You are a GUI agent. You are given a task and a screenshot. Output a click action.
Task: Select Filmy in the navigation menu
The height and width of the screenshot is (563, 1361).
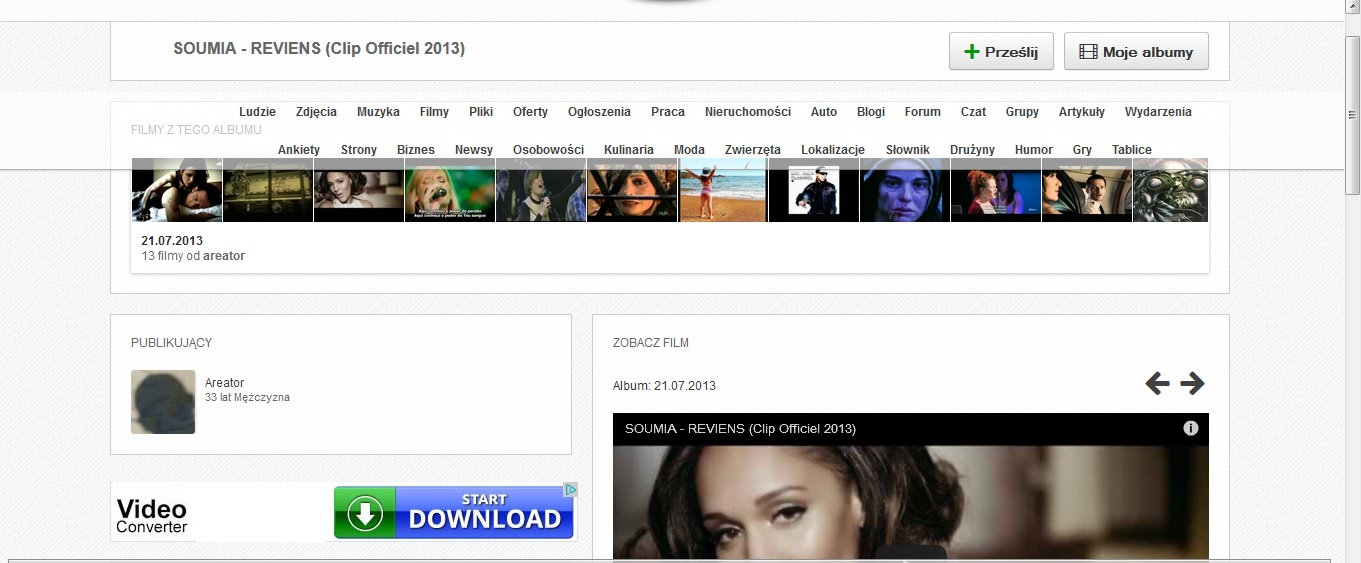(434, 112)
